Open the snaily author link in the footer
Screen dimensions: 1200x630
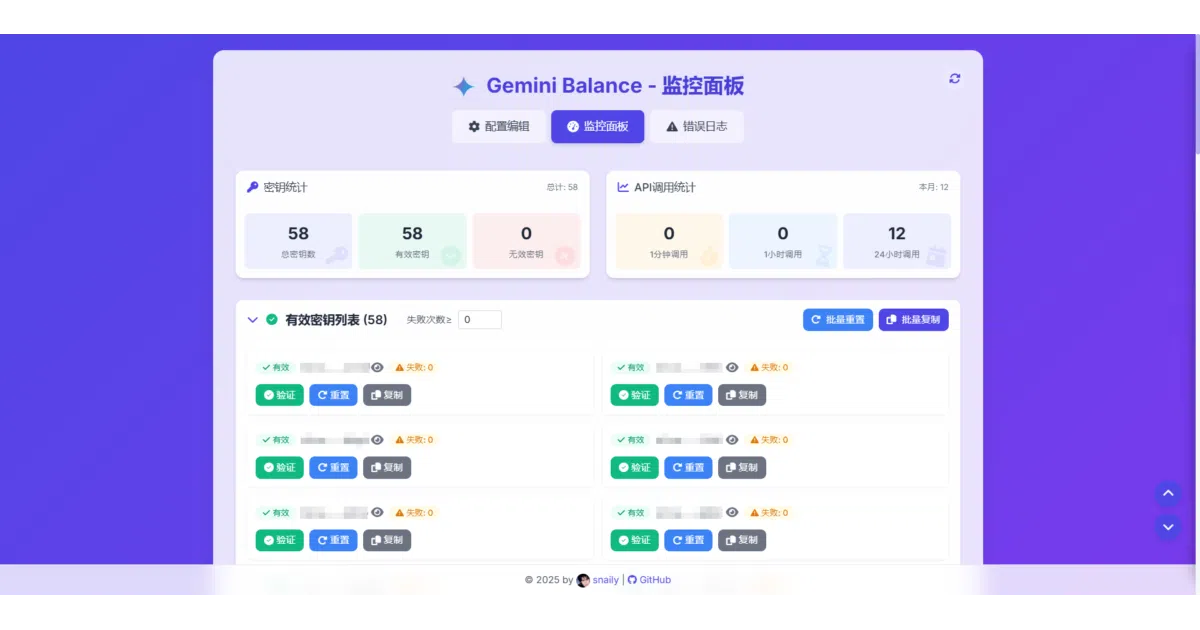pyautogui.click(x=598, y=580)
